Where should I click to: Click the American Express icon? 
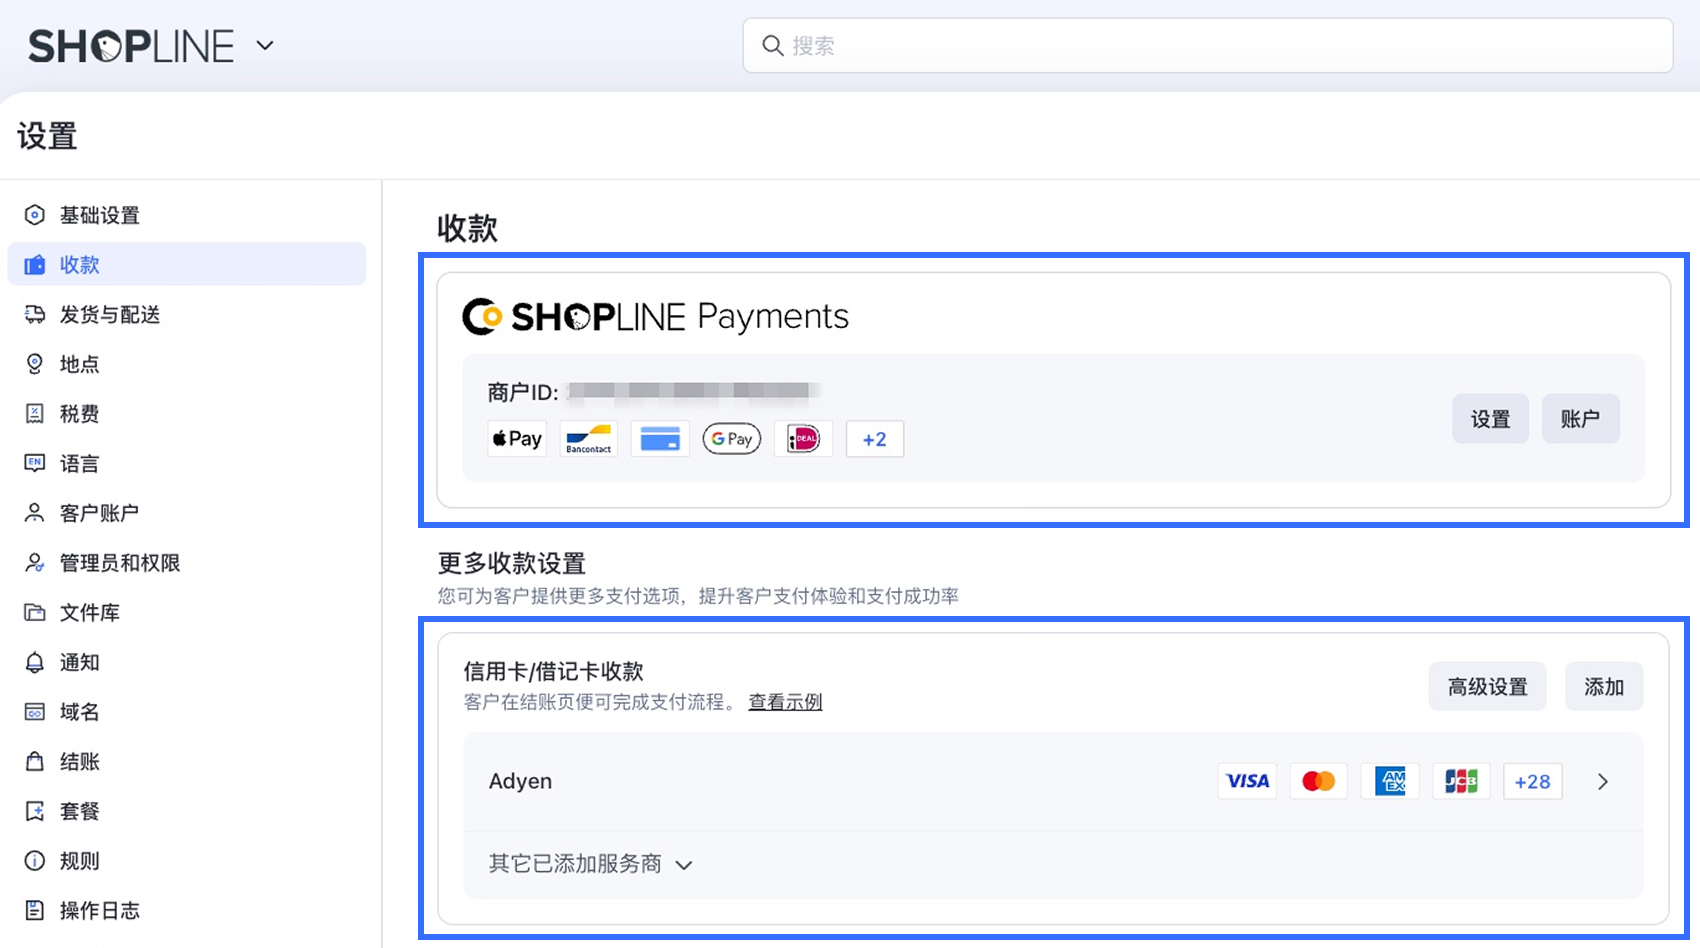(x=1390, y=781)
